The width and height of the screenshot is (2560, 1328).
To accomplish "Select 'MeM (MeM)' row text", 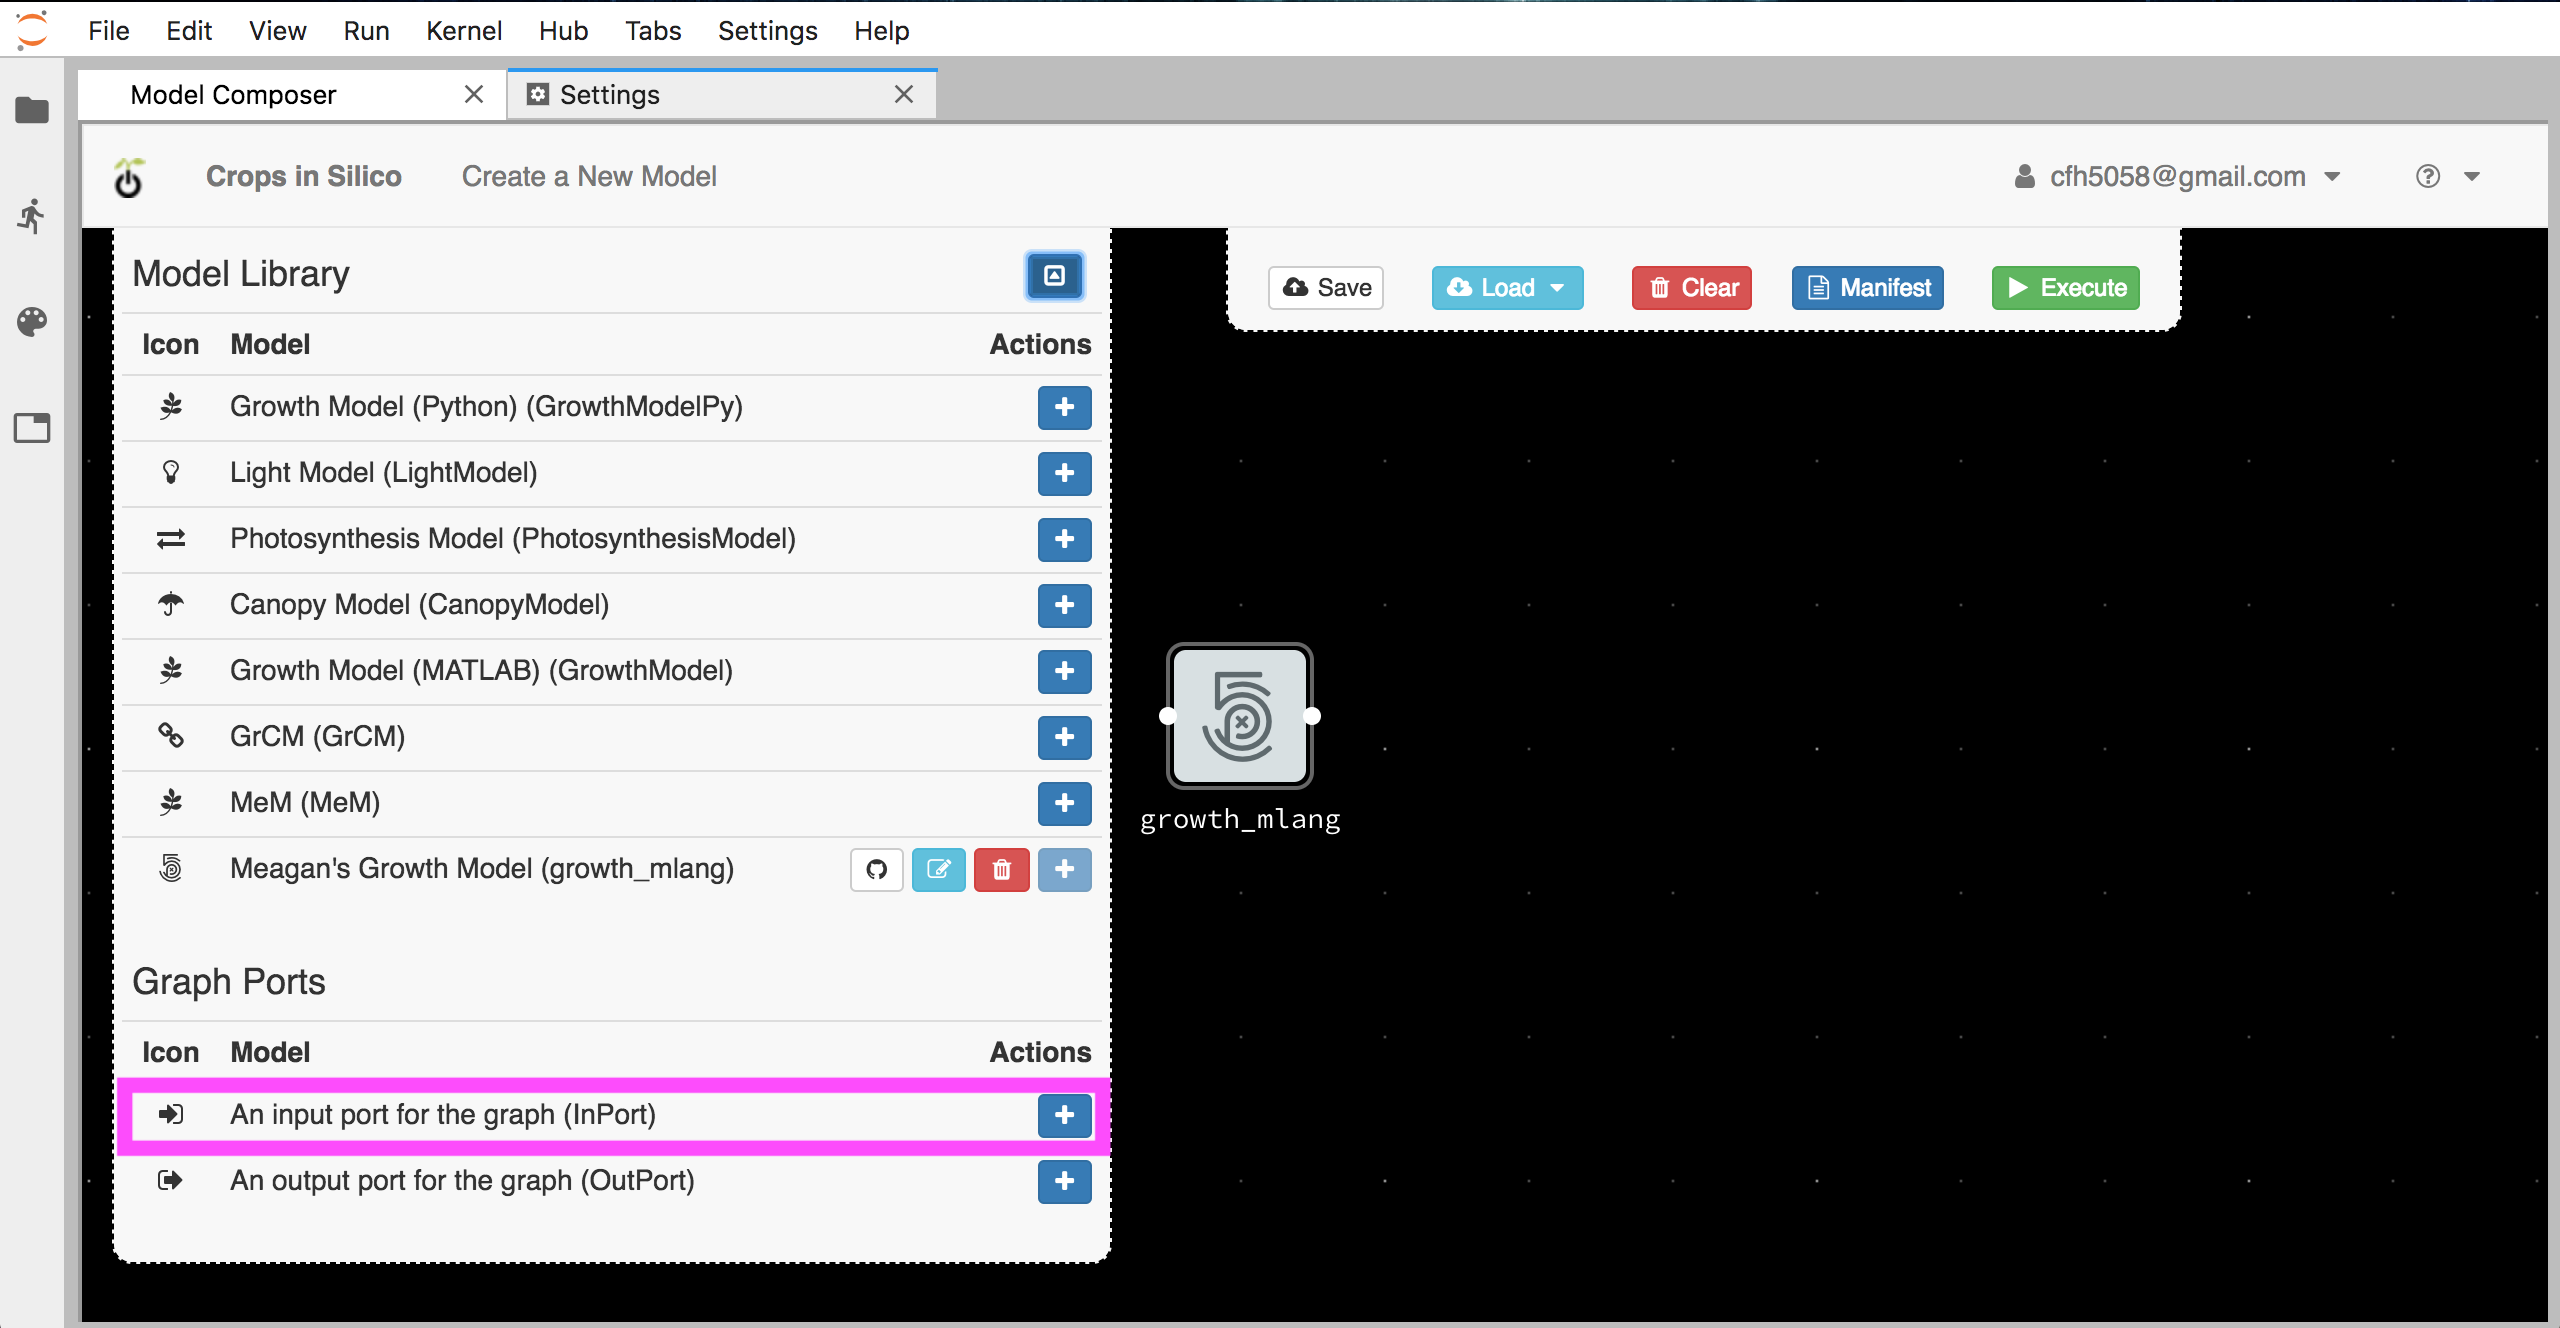I will coord(305,803).
